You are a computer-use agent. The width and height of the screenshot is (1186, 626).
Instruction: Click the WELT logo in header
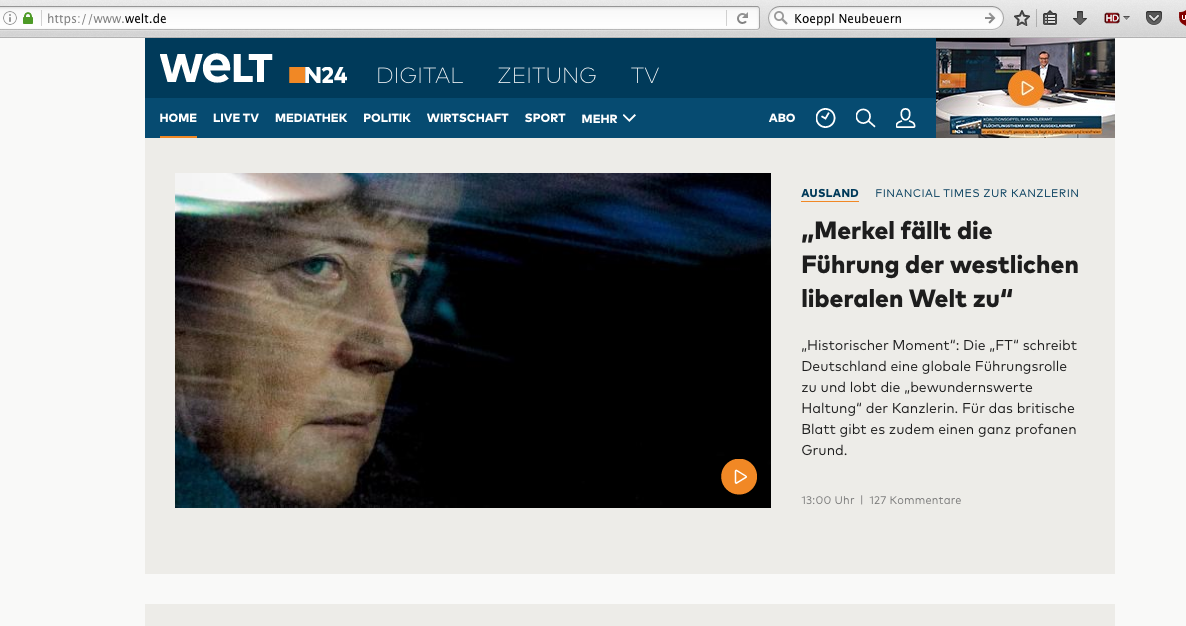pos(216,68)
